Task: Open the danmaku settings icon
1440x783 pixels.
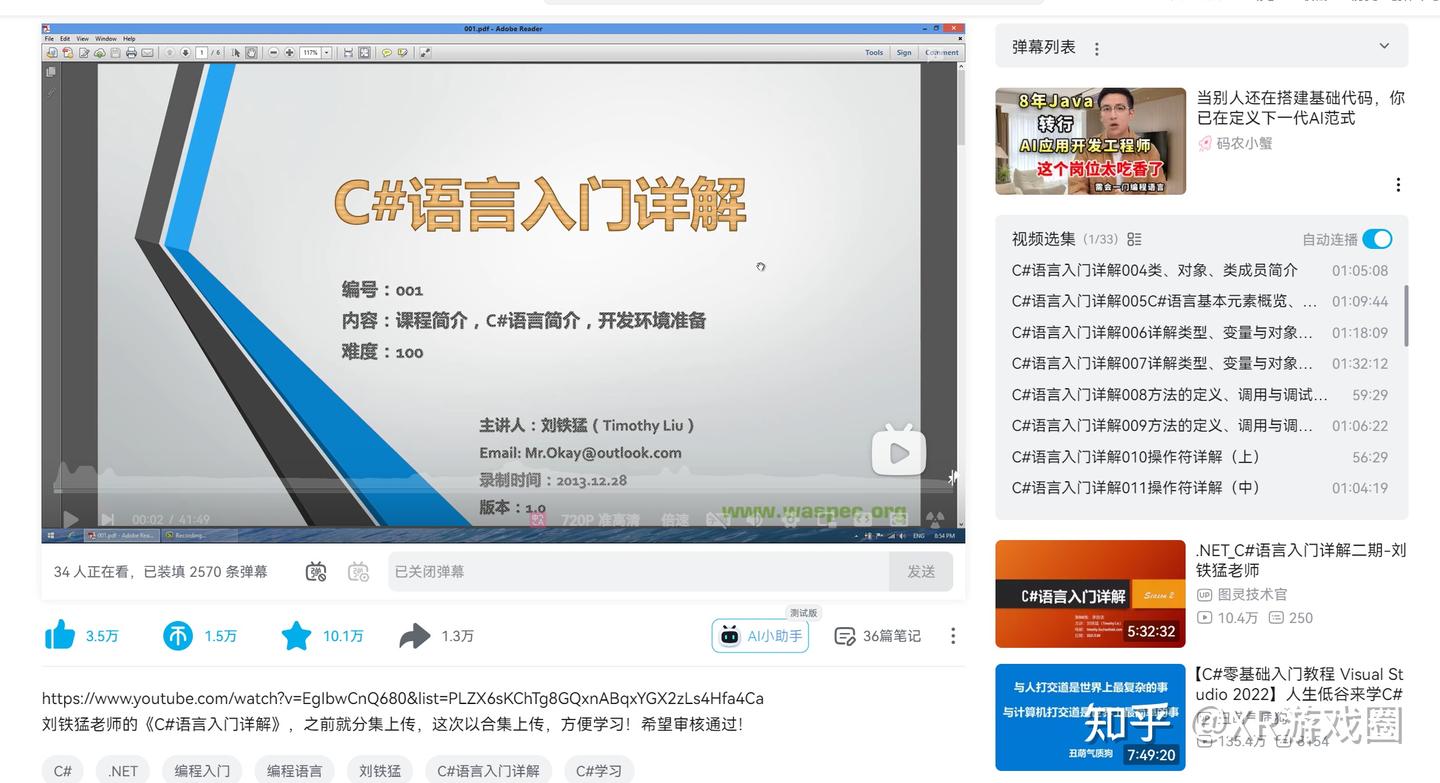Action: (358, 572)
